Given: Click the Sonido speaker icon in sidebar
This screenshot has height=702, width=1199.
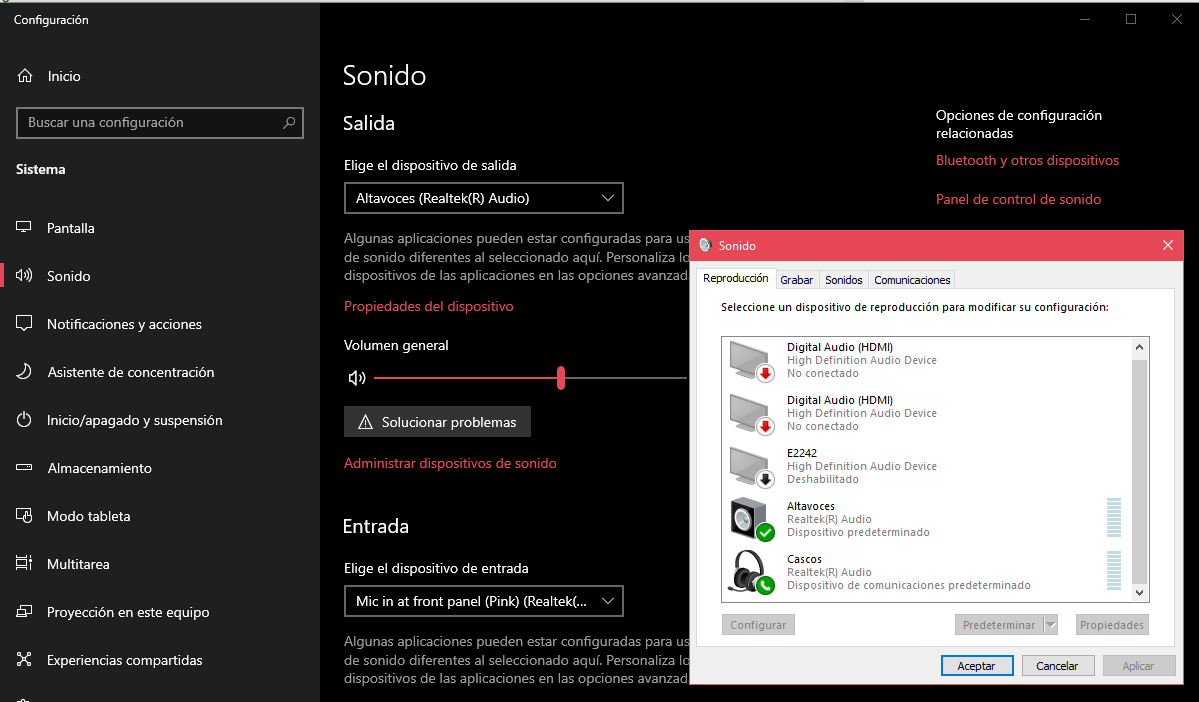Looking at the screenshot, I should click(x=24, y=275).
